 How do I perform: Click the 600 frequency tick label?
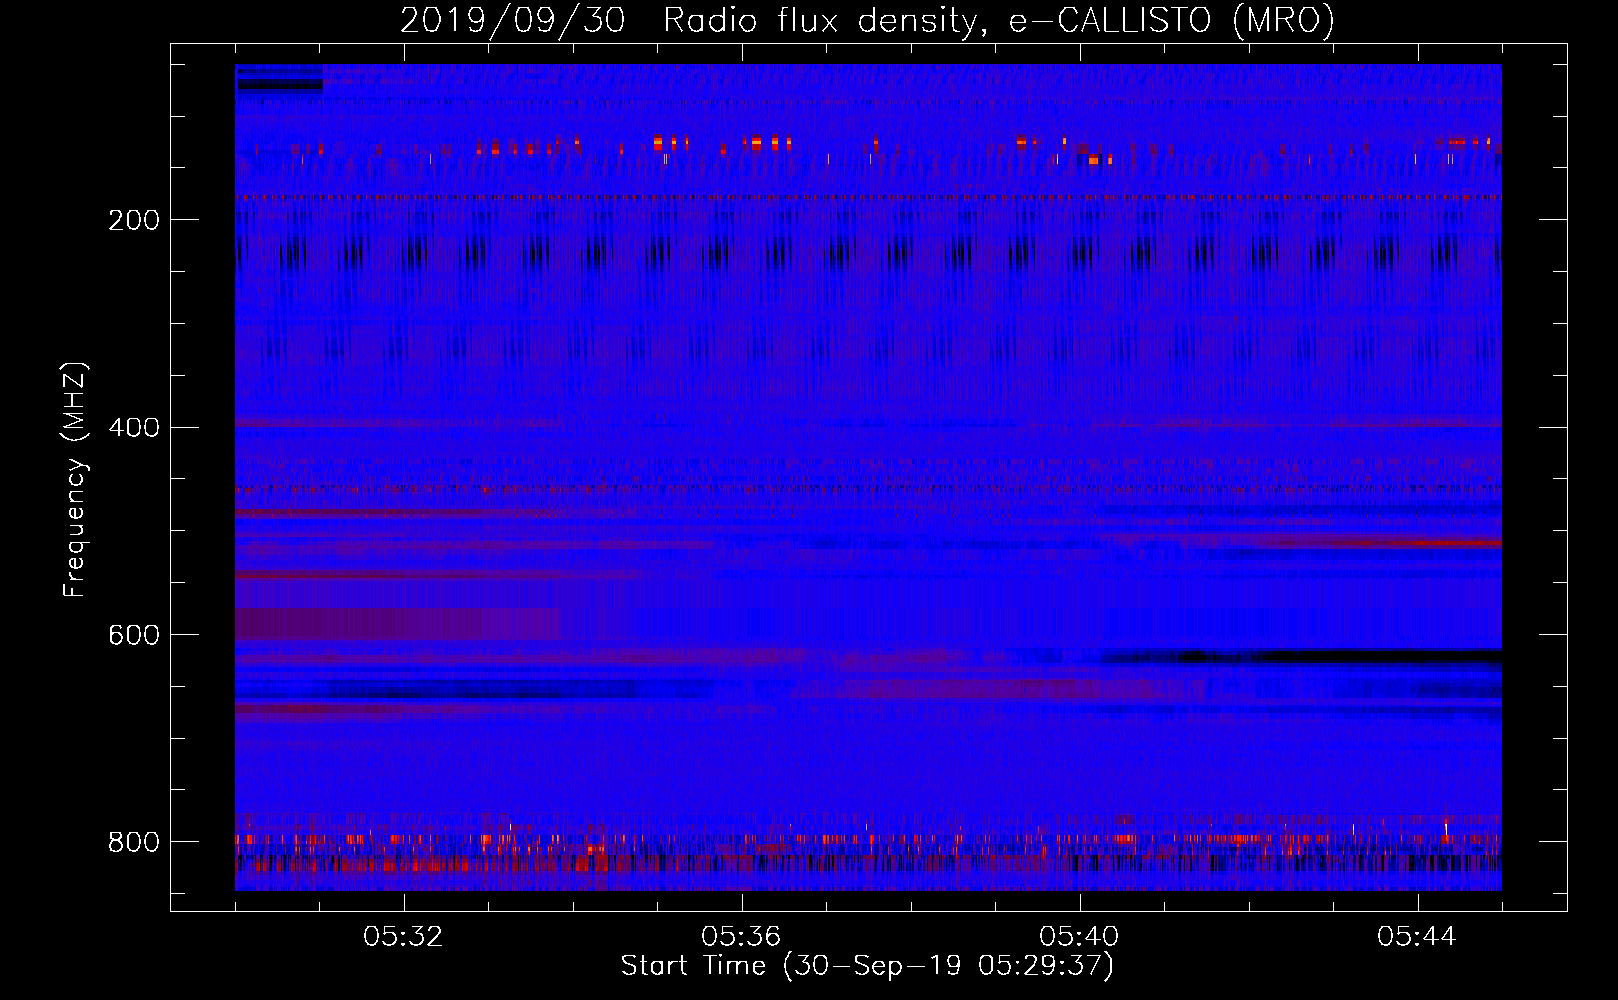coord(134,636)
